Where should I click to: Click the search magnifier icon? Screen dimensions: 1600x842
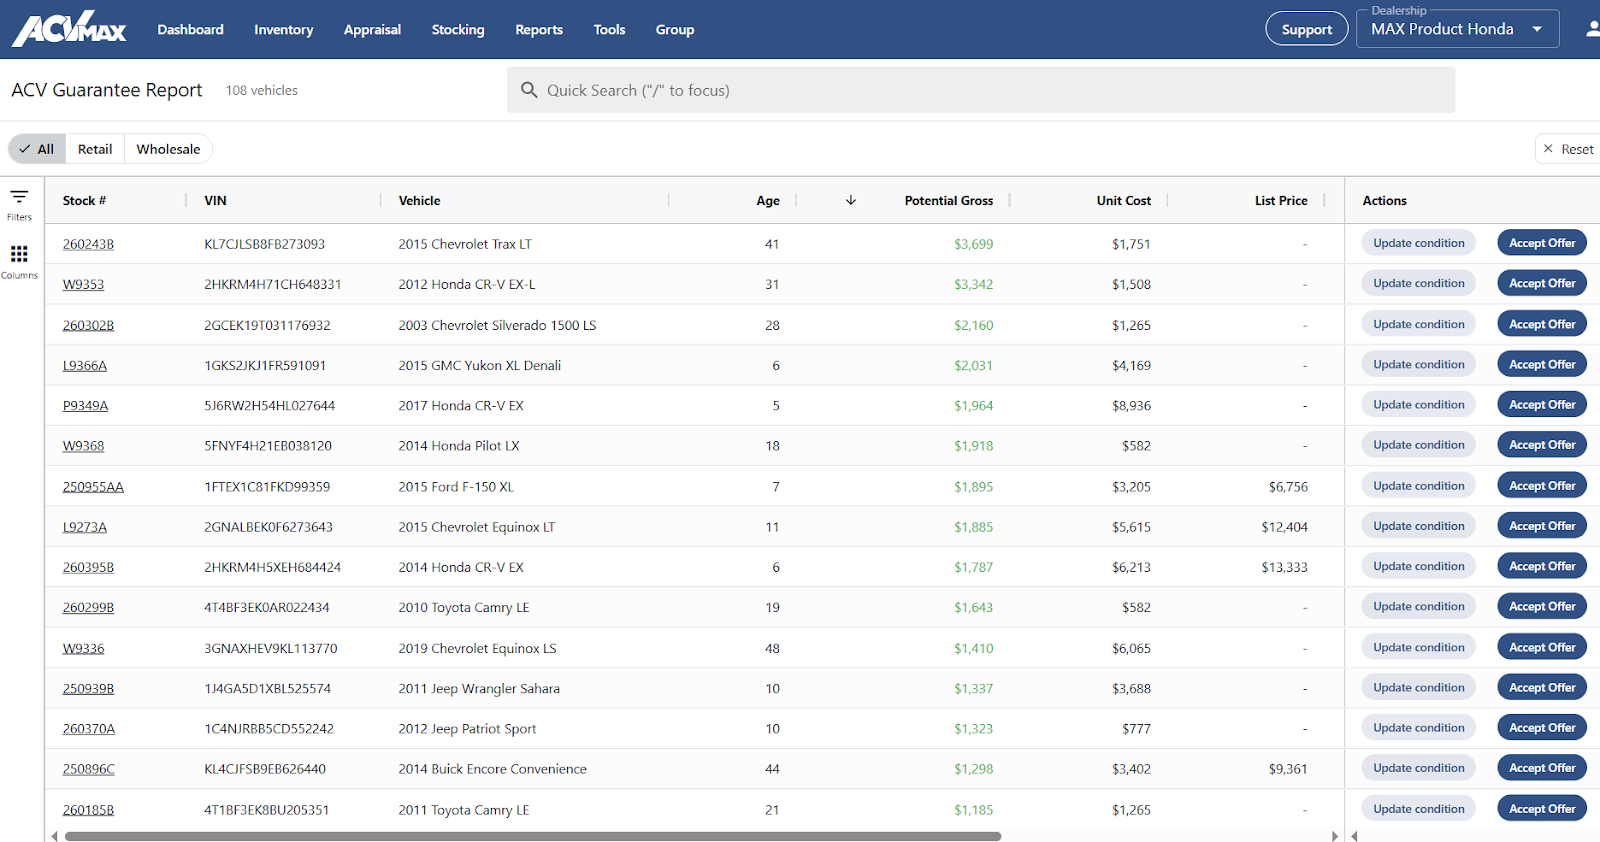coord(529,90)
